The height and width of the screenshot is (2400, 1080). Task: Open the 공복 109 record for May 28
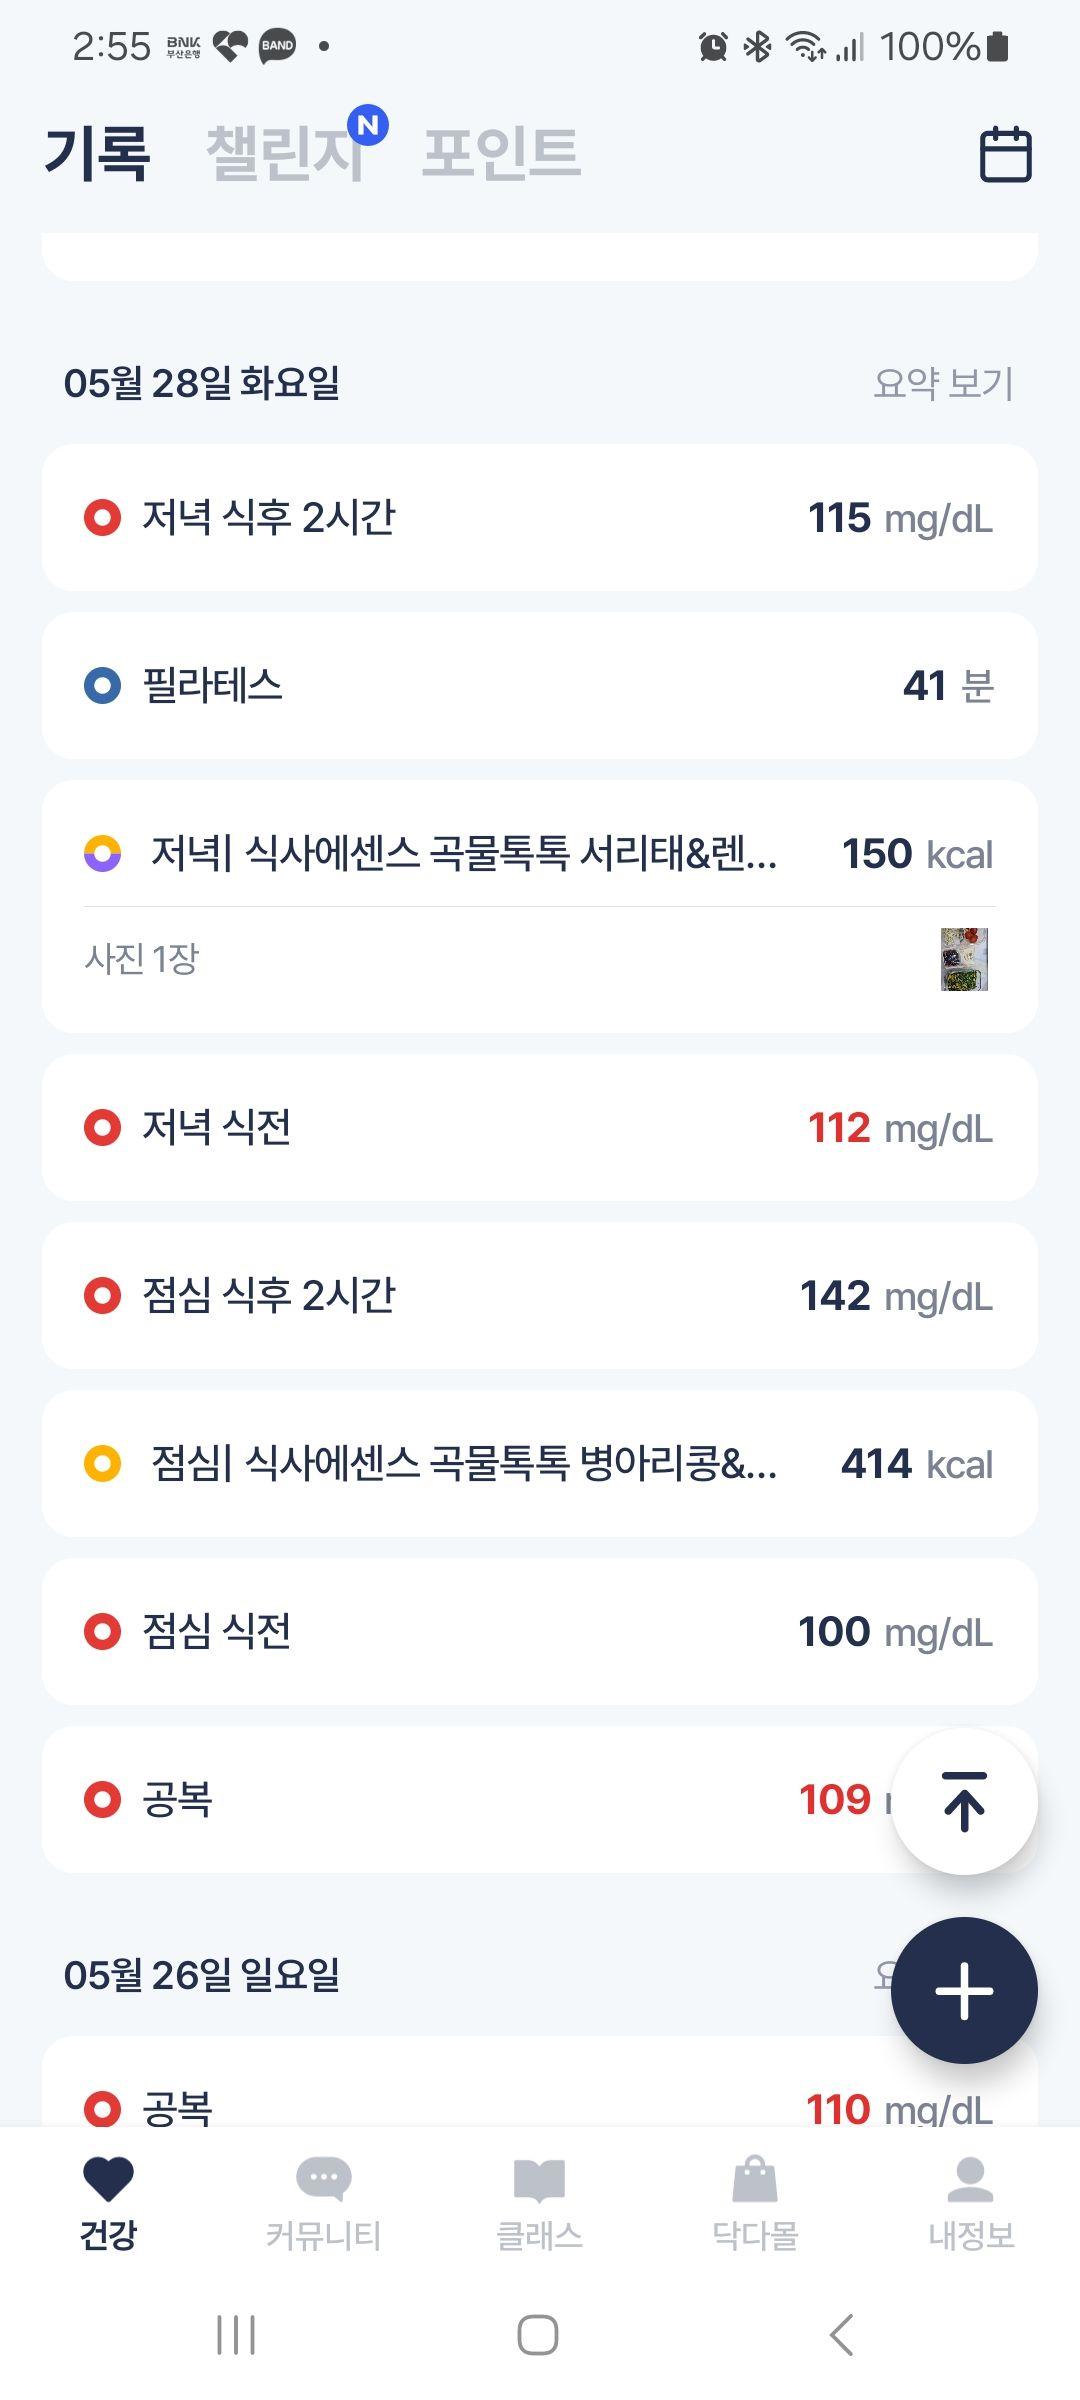(x=466, y=1799)
